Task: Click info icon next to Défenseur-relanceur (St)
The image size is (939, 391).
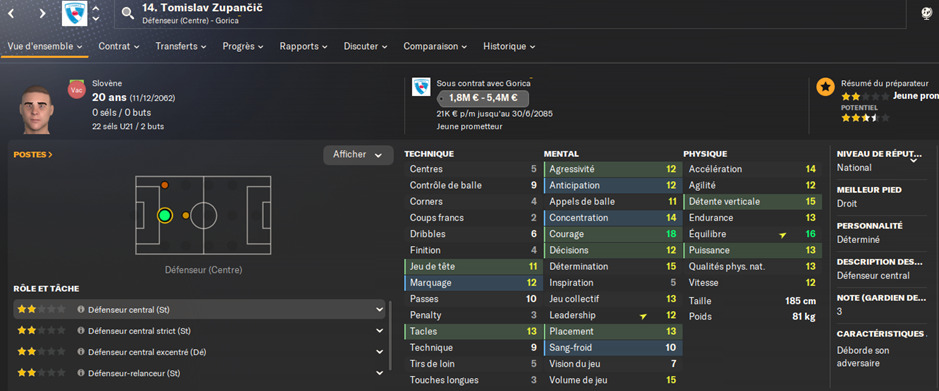Action: 81,373
